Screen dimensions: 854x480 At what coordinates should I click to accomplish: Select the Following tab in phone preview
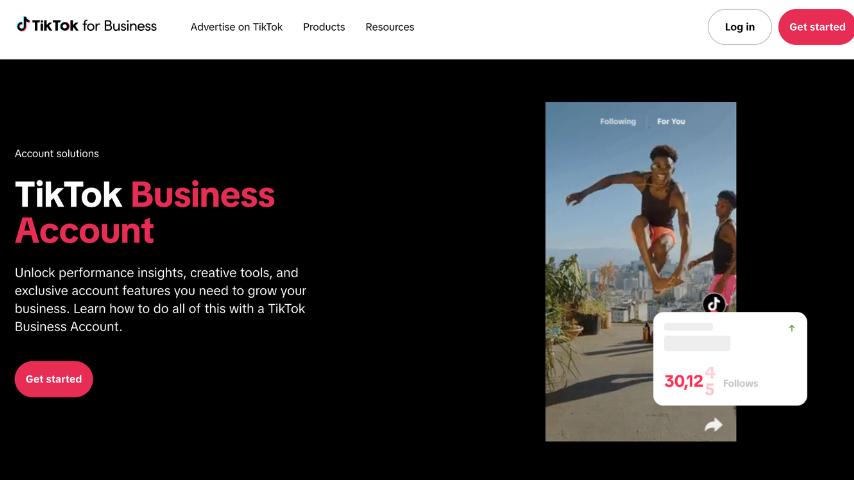[x=618, y=121]
